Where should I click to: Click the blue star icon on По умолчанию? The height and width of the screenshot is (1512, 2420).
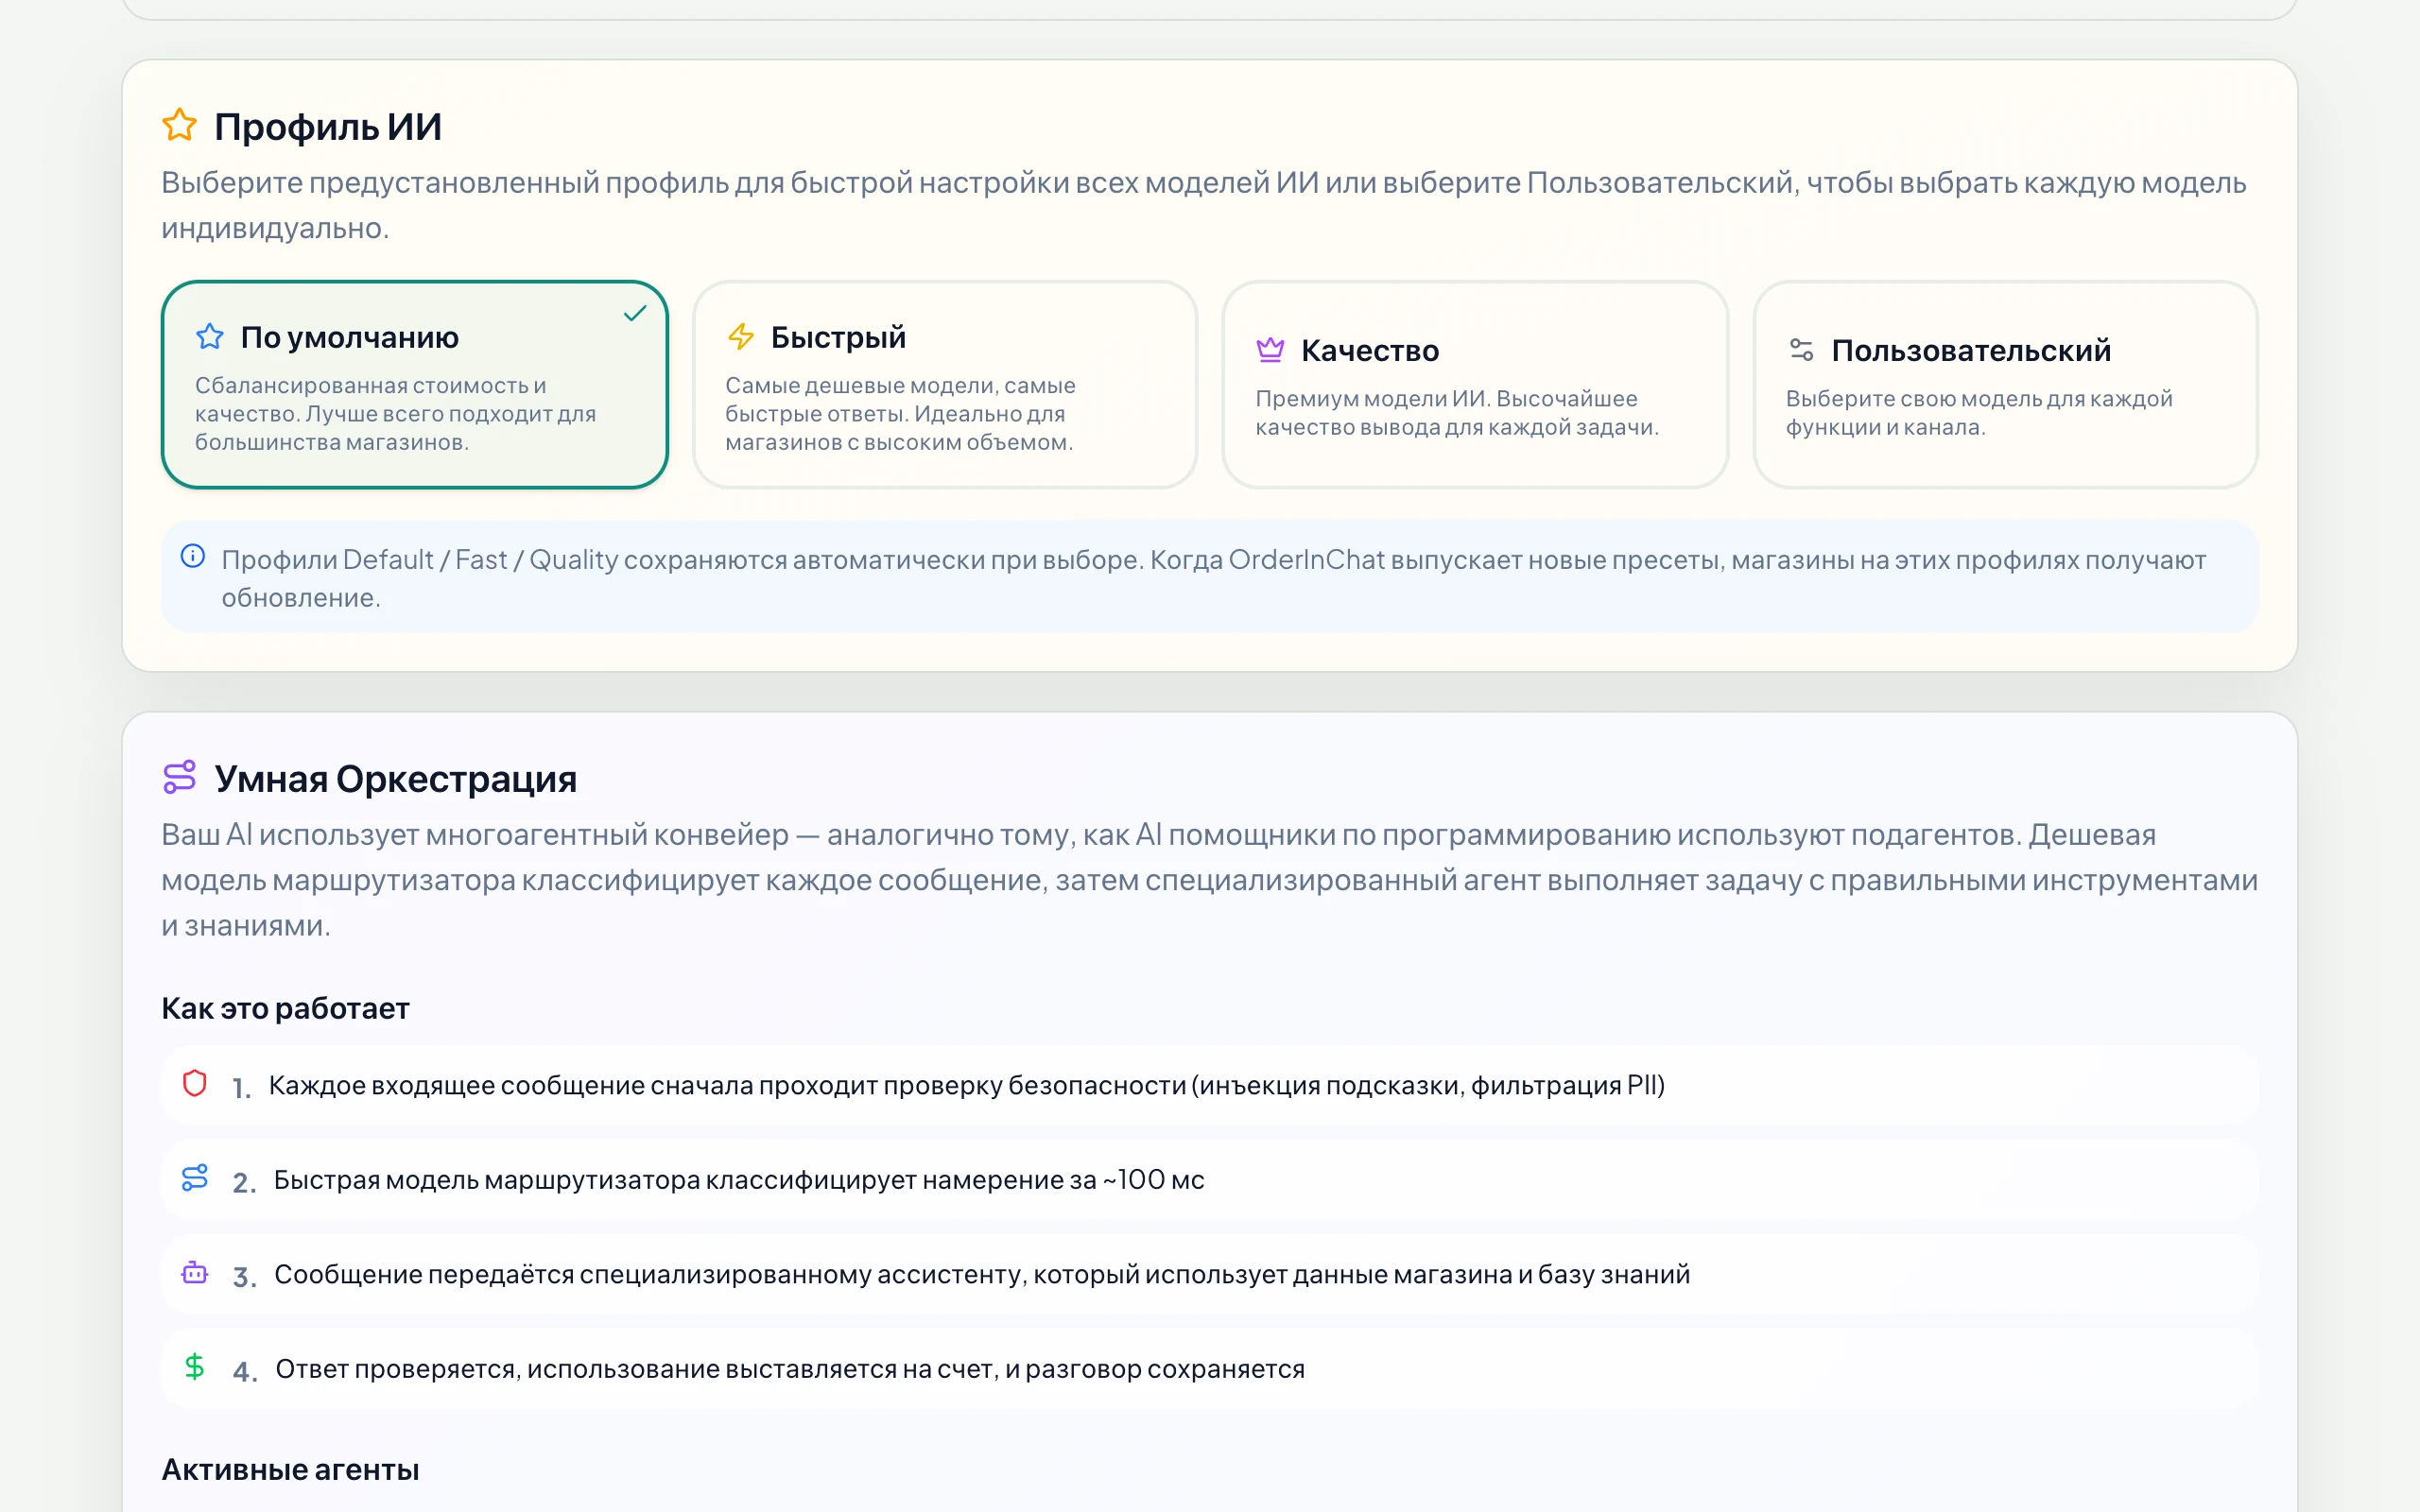click(x=210, y=336)
